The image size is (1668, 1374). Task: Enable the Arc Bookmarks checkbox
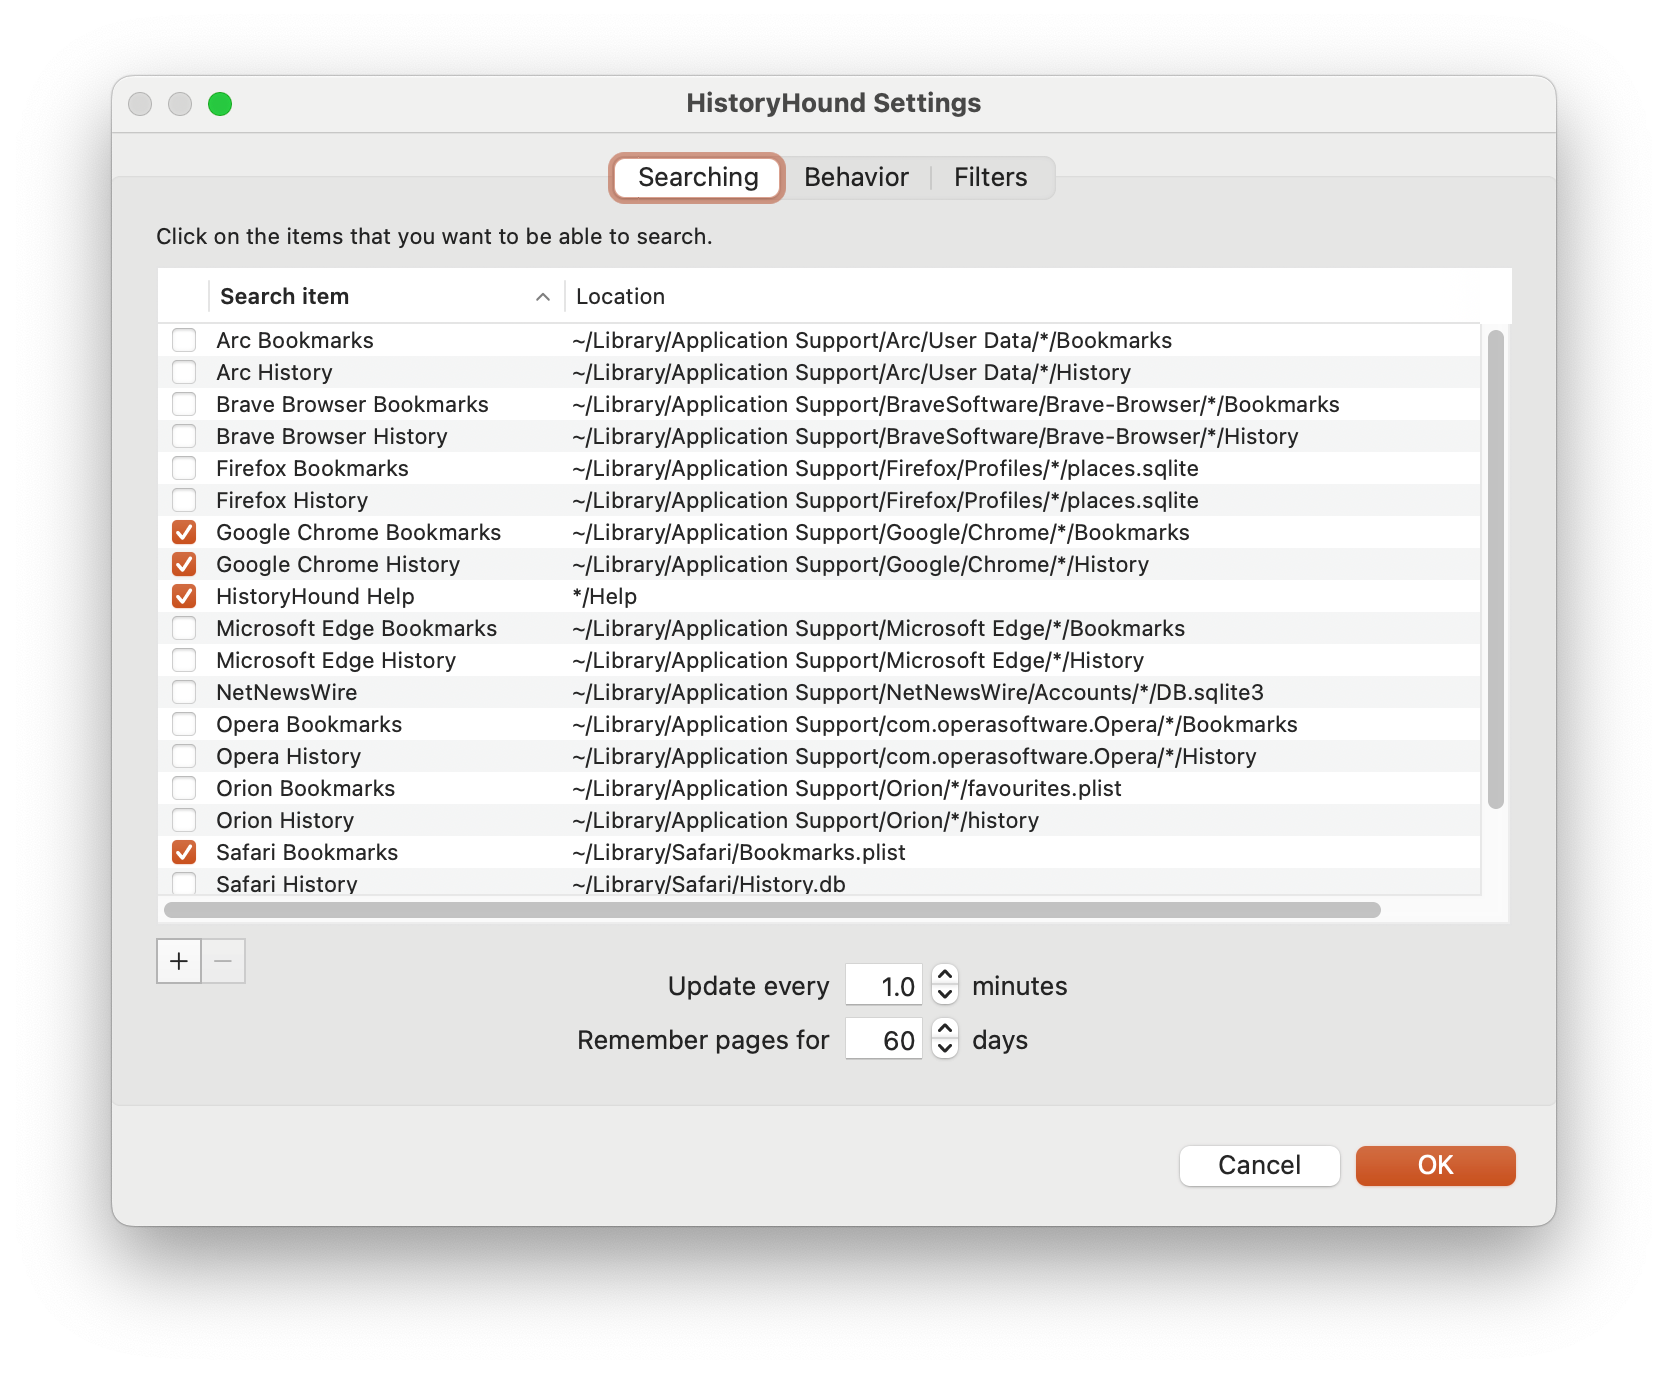[x=184, y=340]
